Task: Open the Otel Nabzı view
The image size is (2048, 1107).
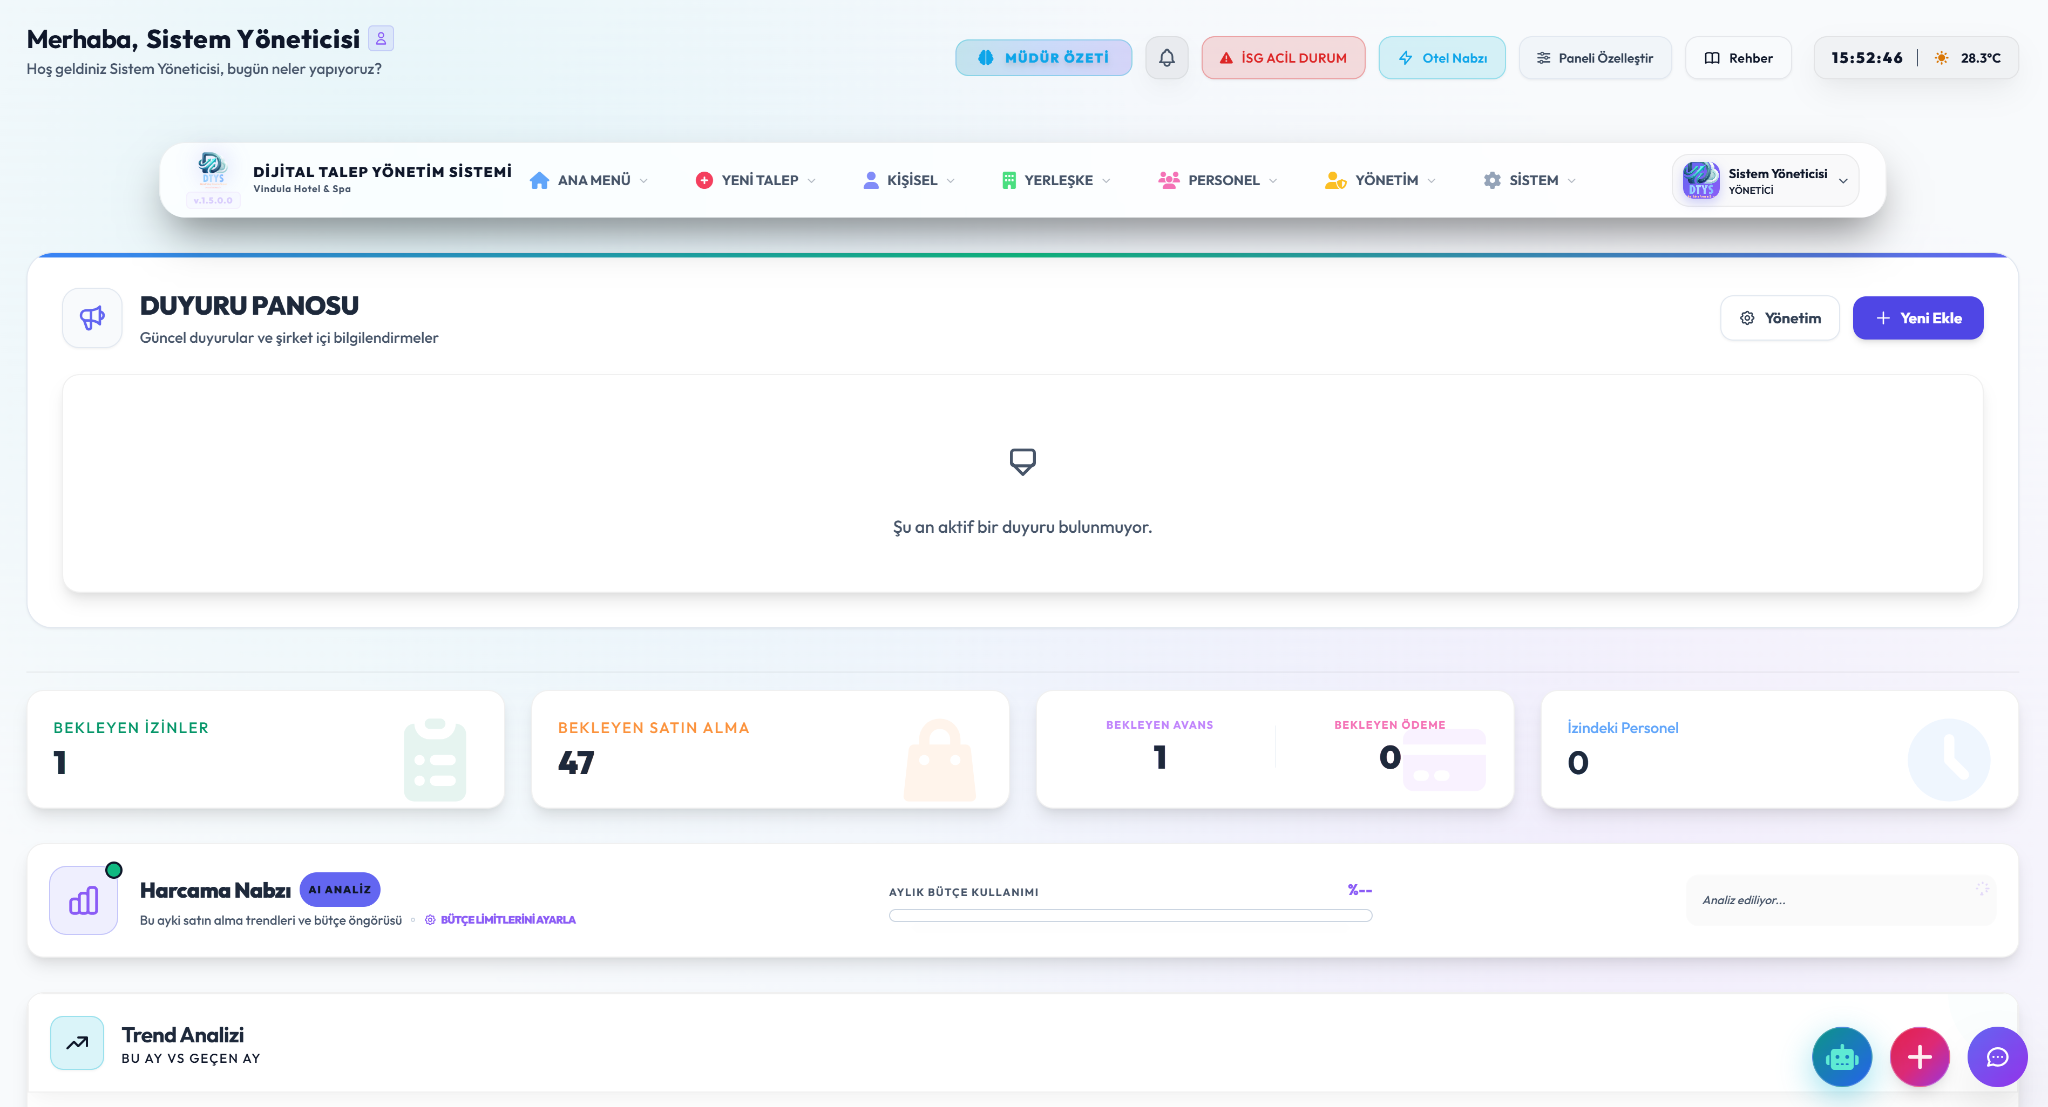Action: pos(1442,58)
